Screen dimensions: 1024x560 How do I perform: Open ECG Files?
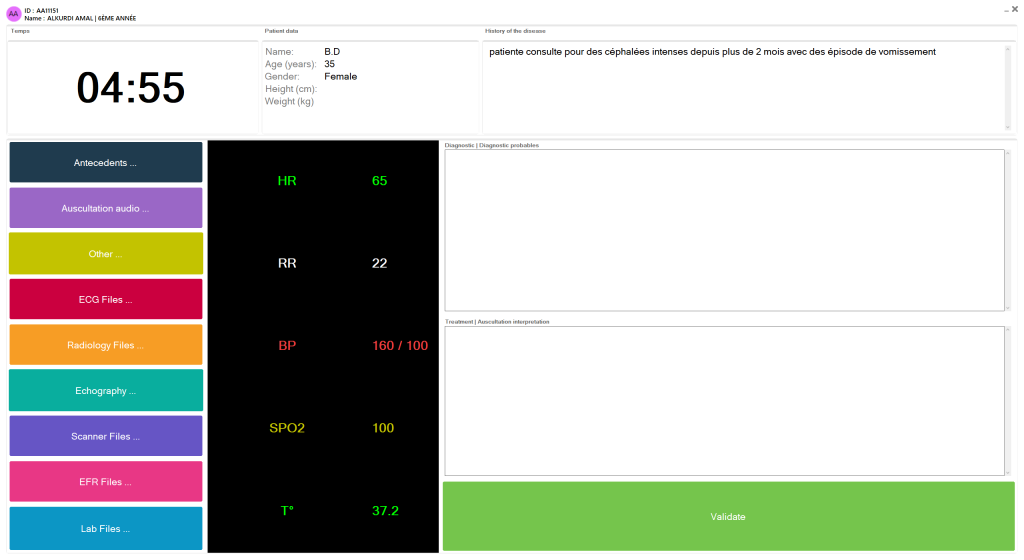point(105,299)
